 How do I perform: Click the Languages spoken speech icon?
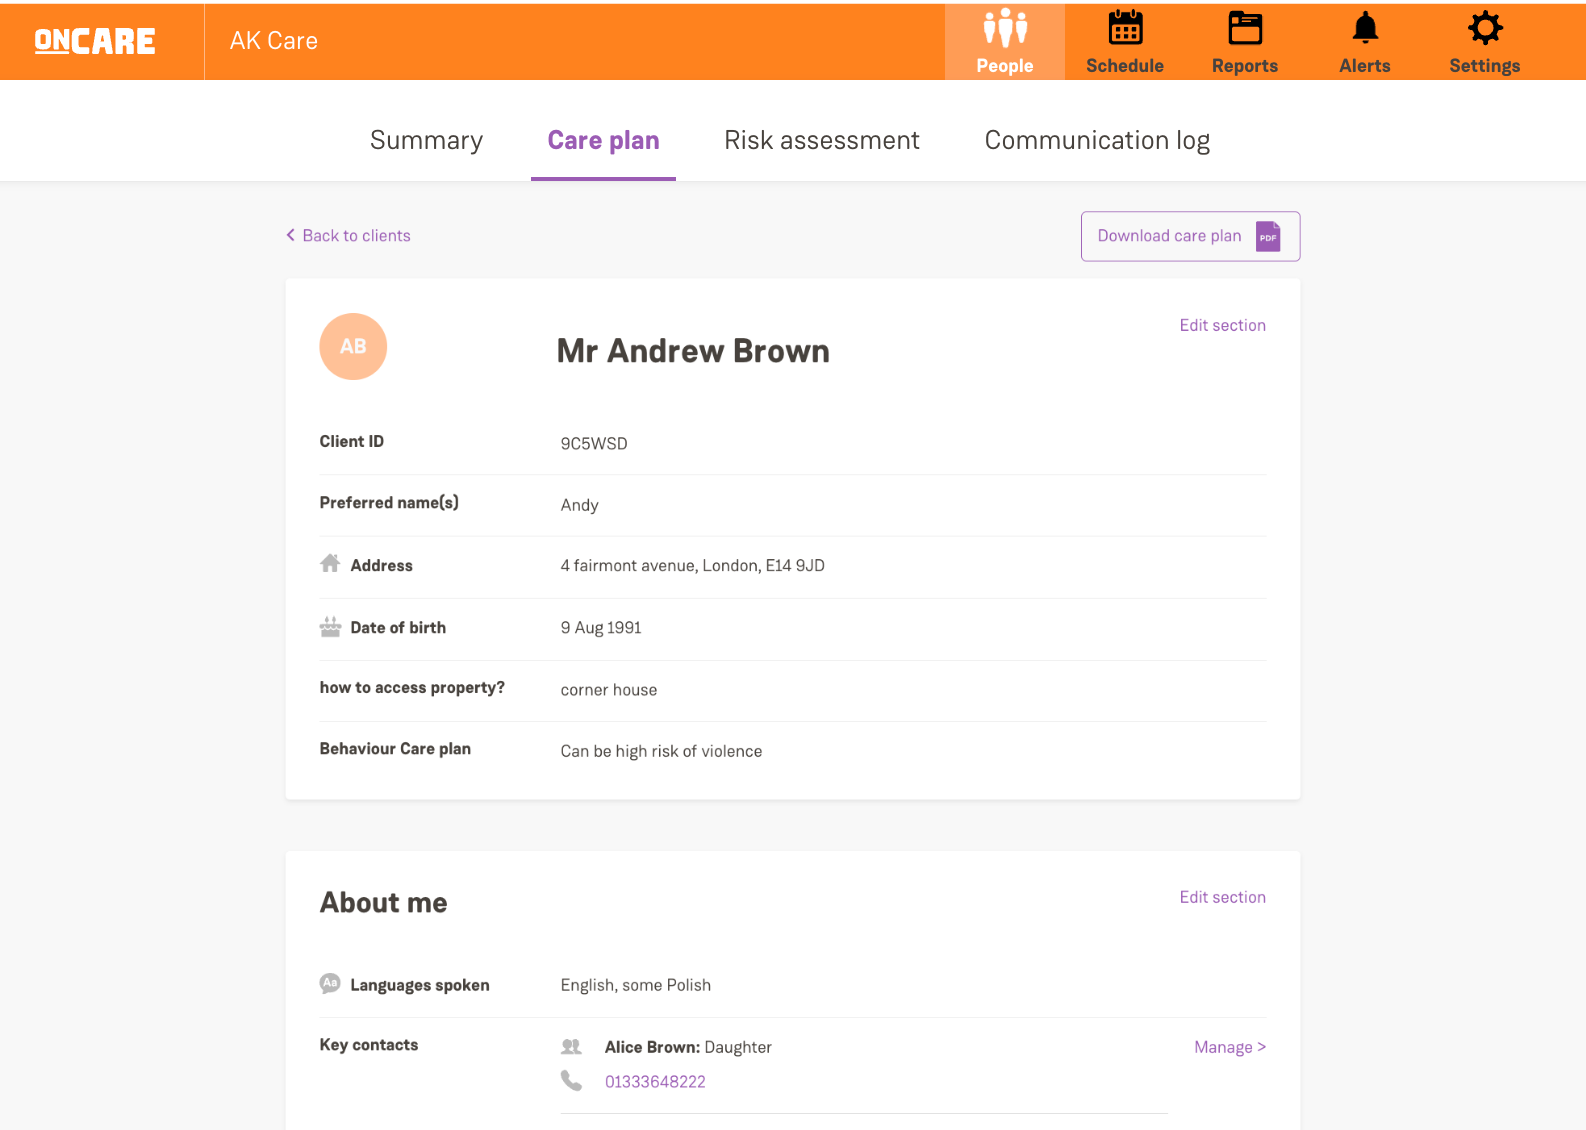click(330, 984)
